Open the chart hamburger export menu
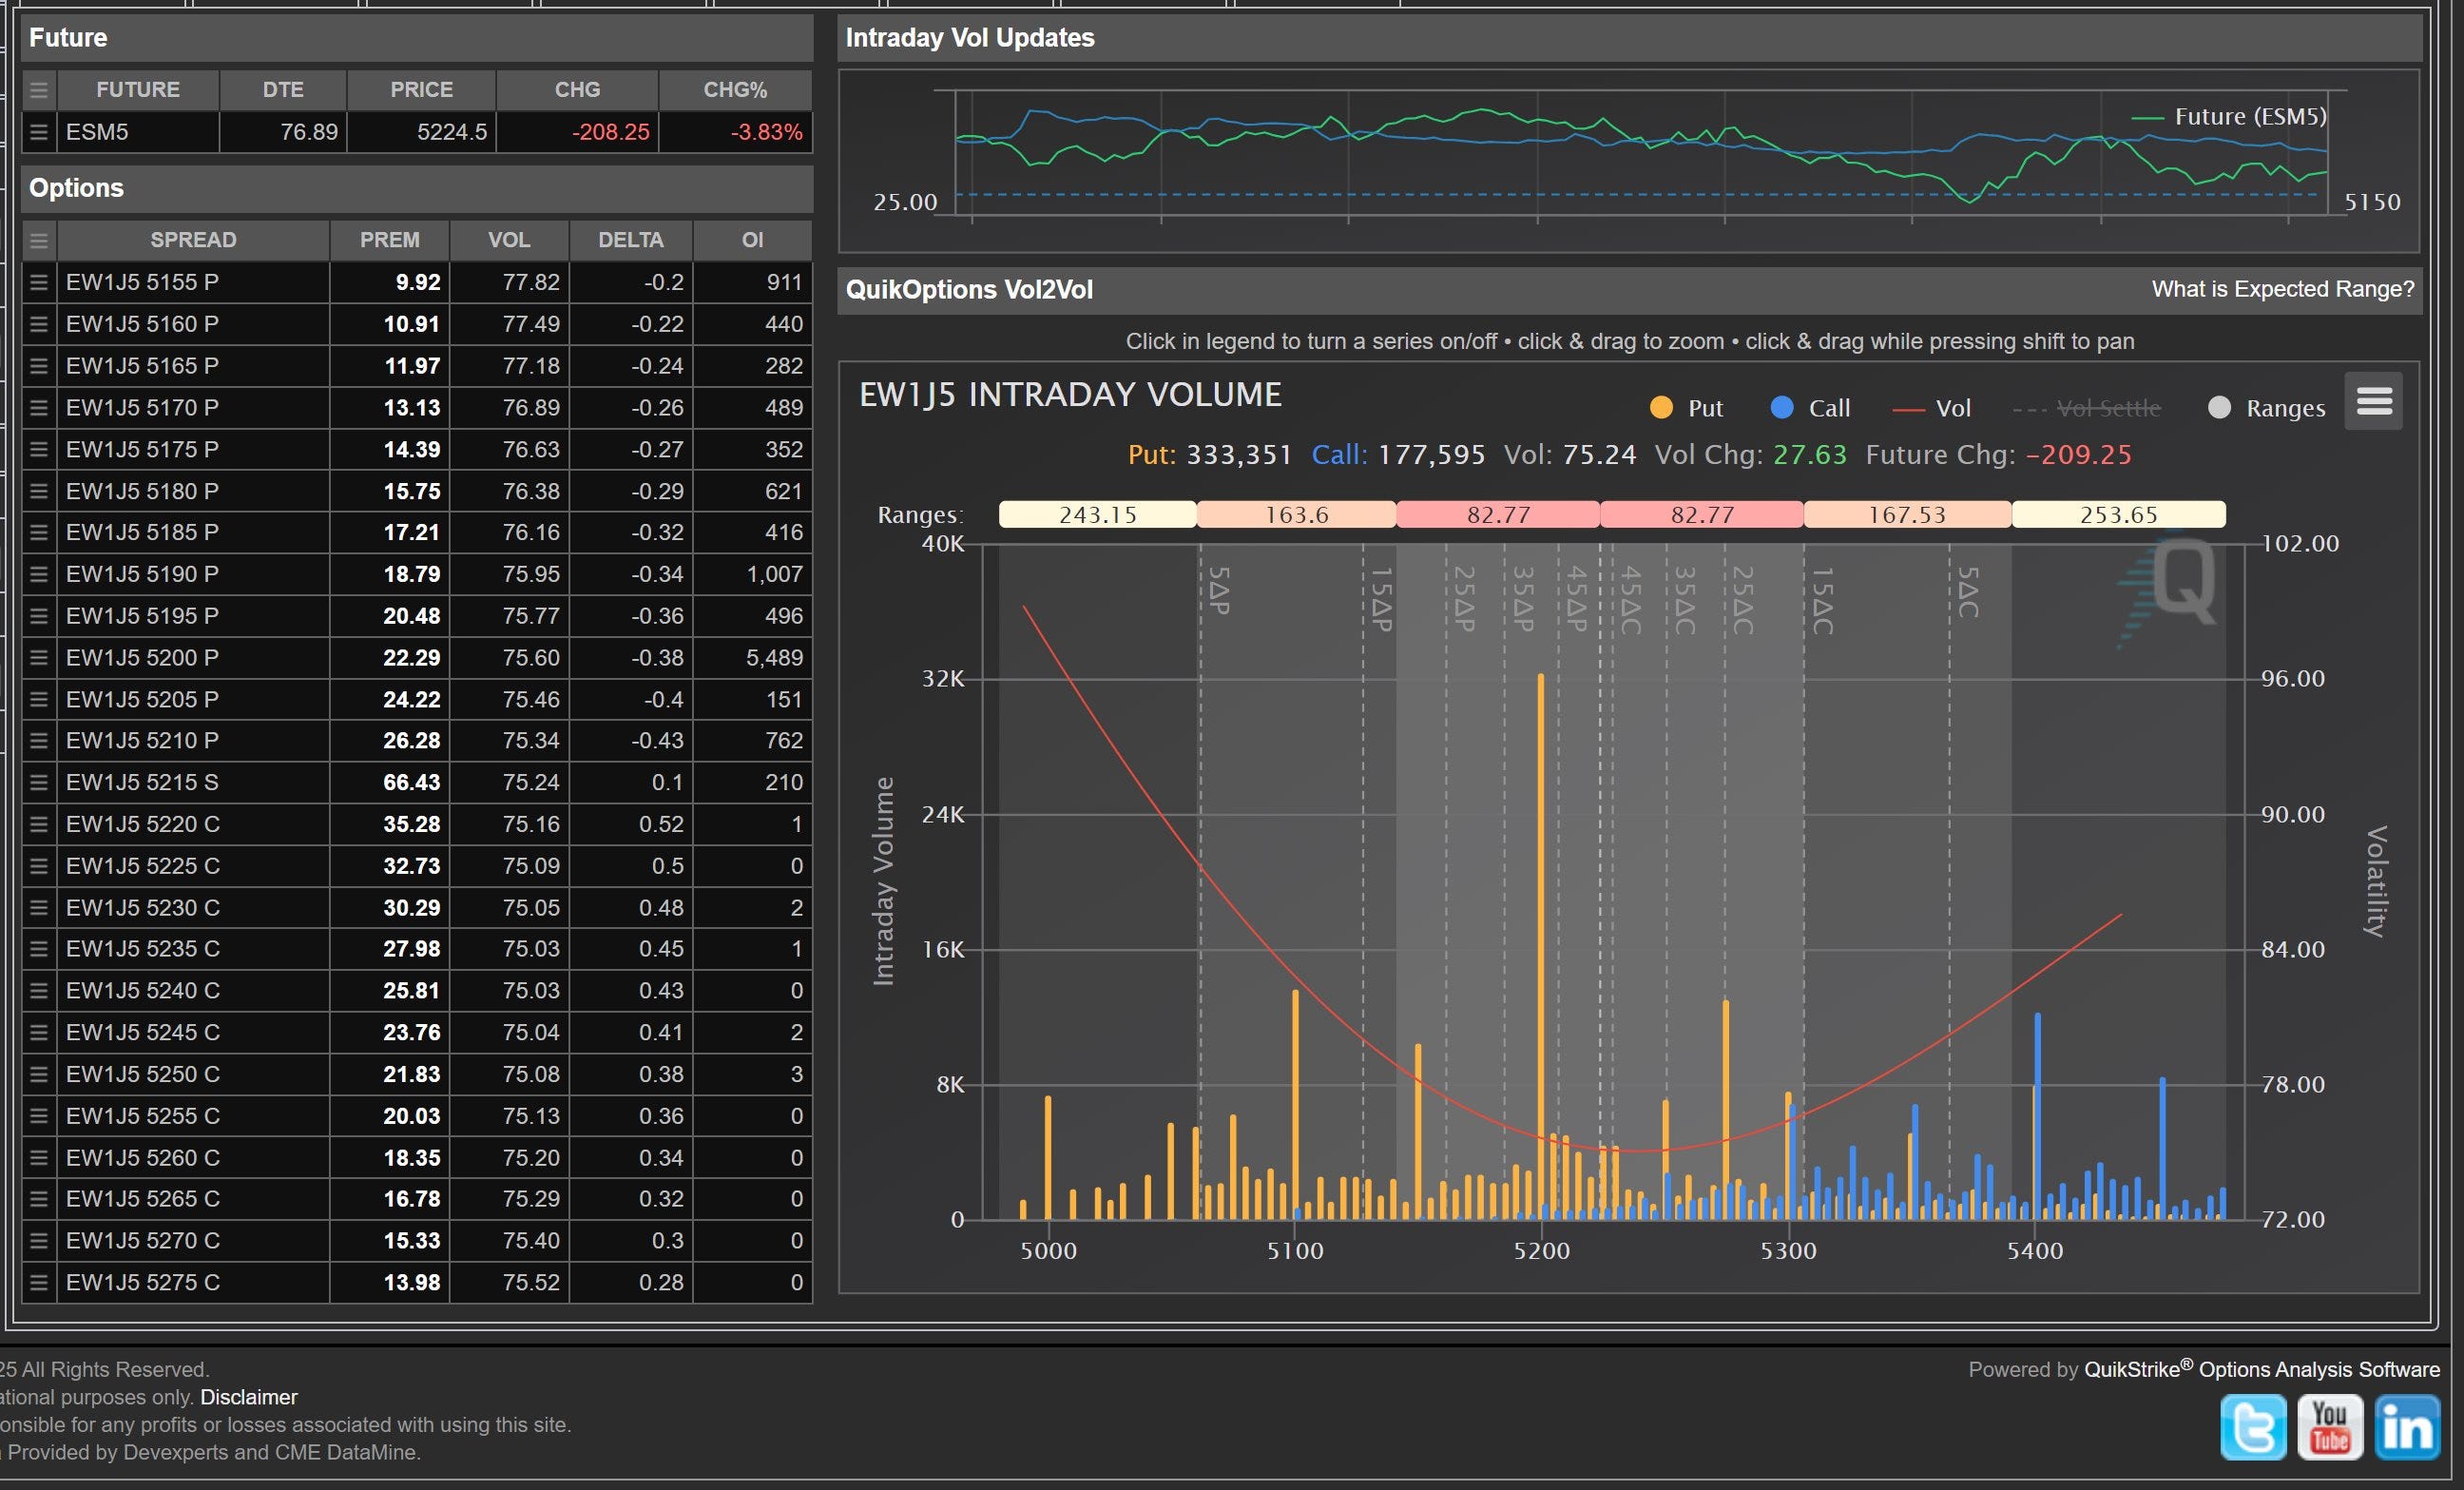Viewport: 2464px width, 1490px height. (x=2374, y=401)
